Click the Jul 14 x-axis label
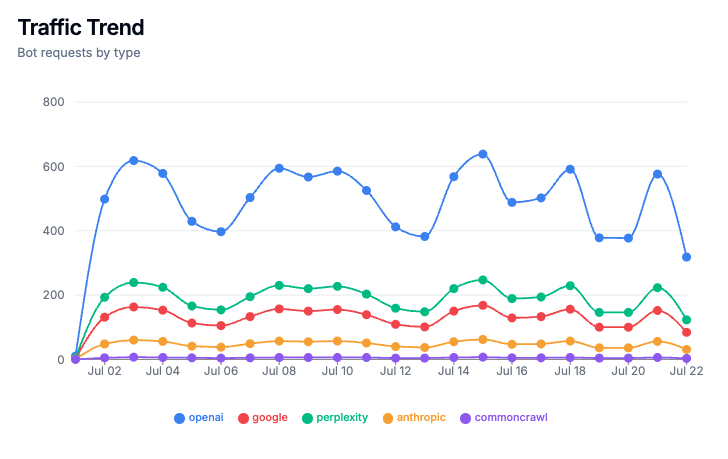Screen dimensions: 728x459 point(454,371)
